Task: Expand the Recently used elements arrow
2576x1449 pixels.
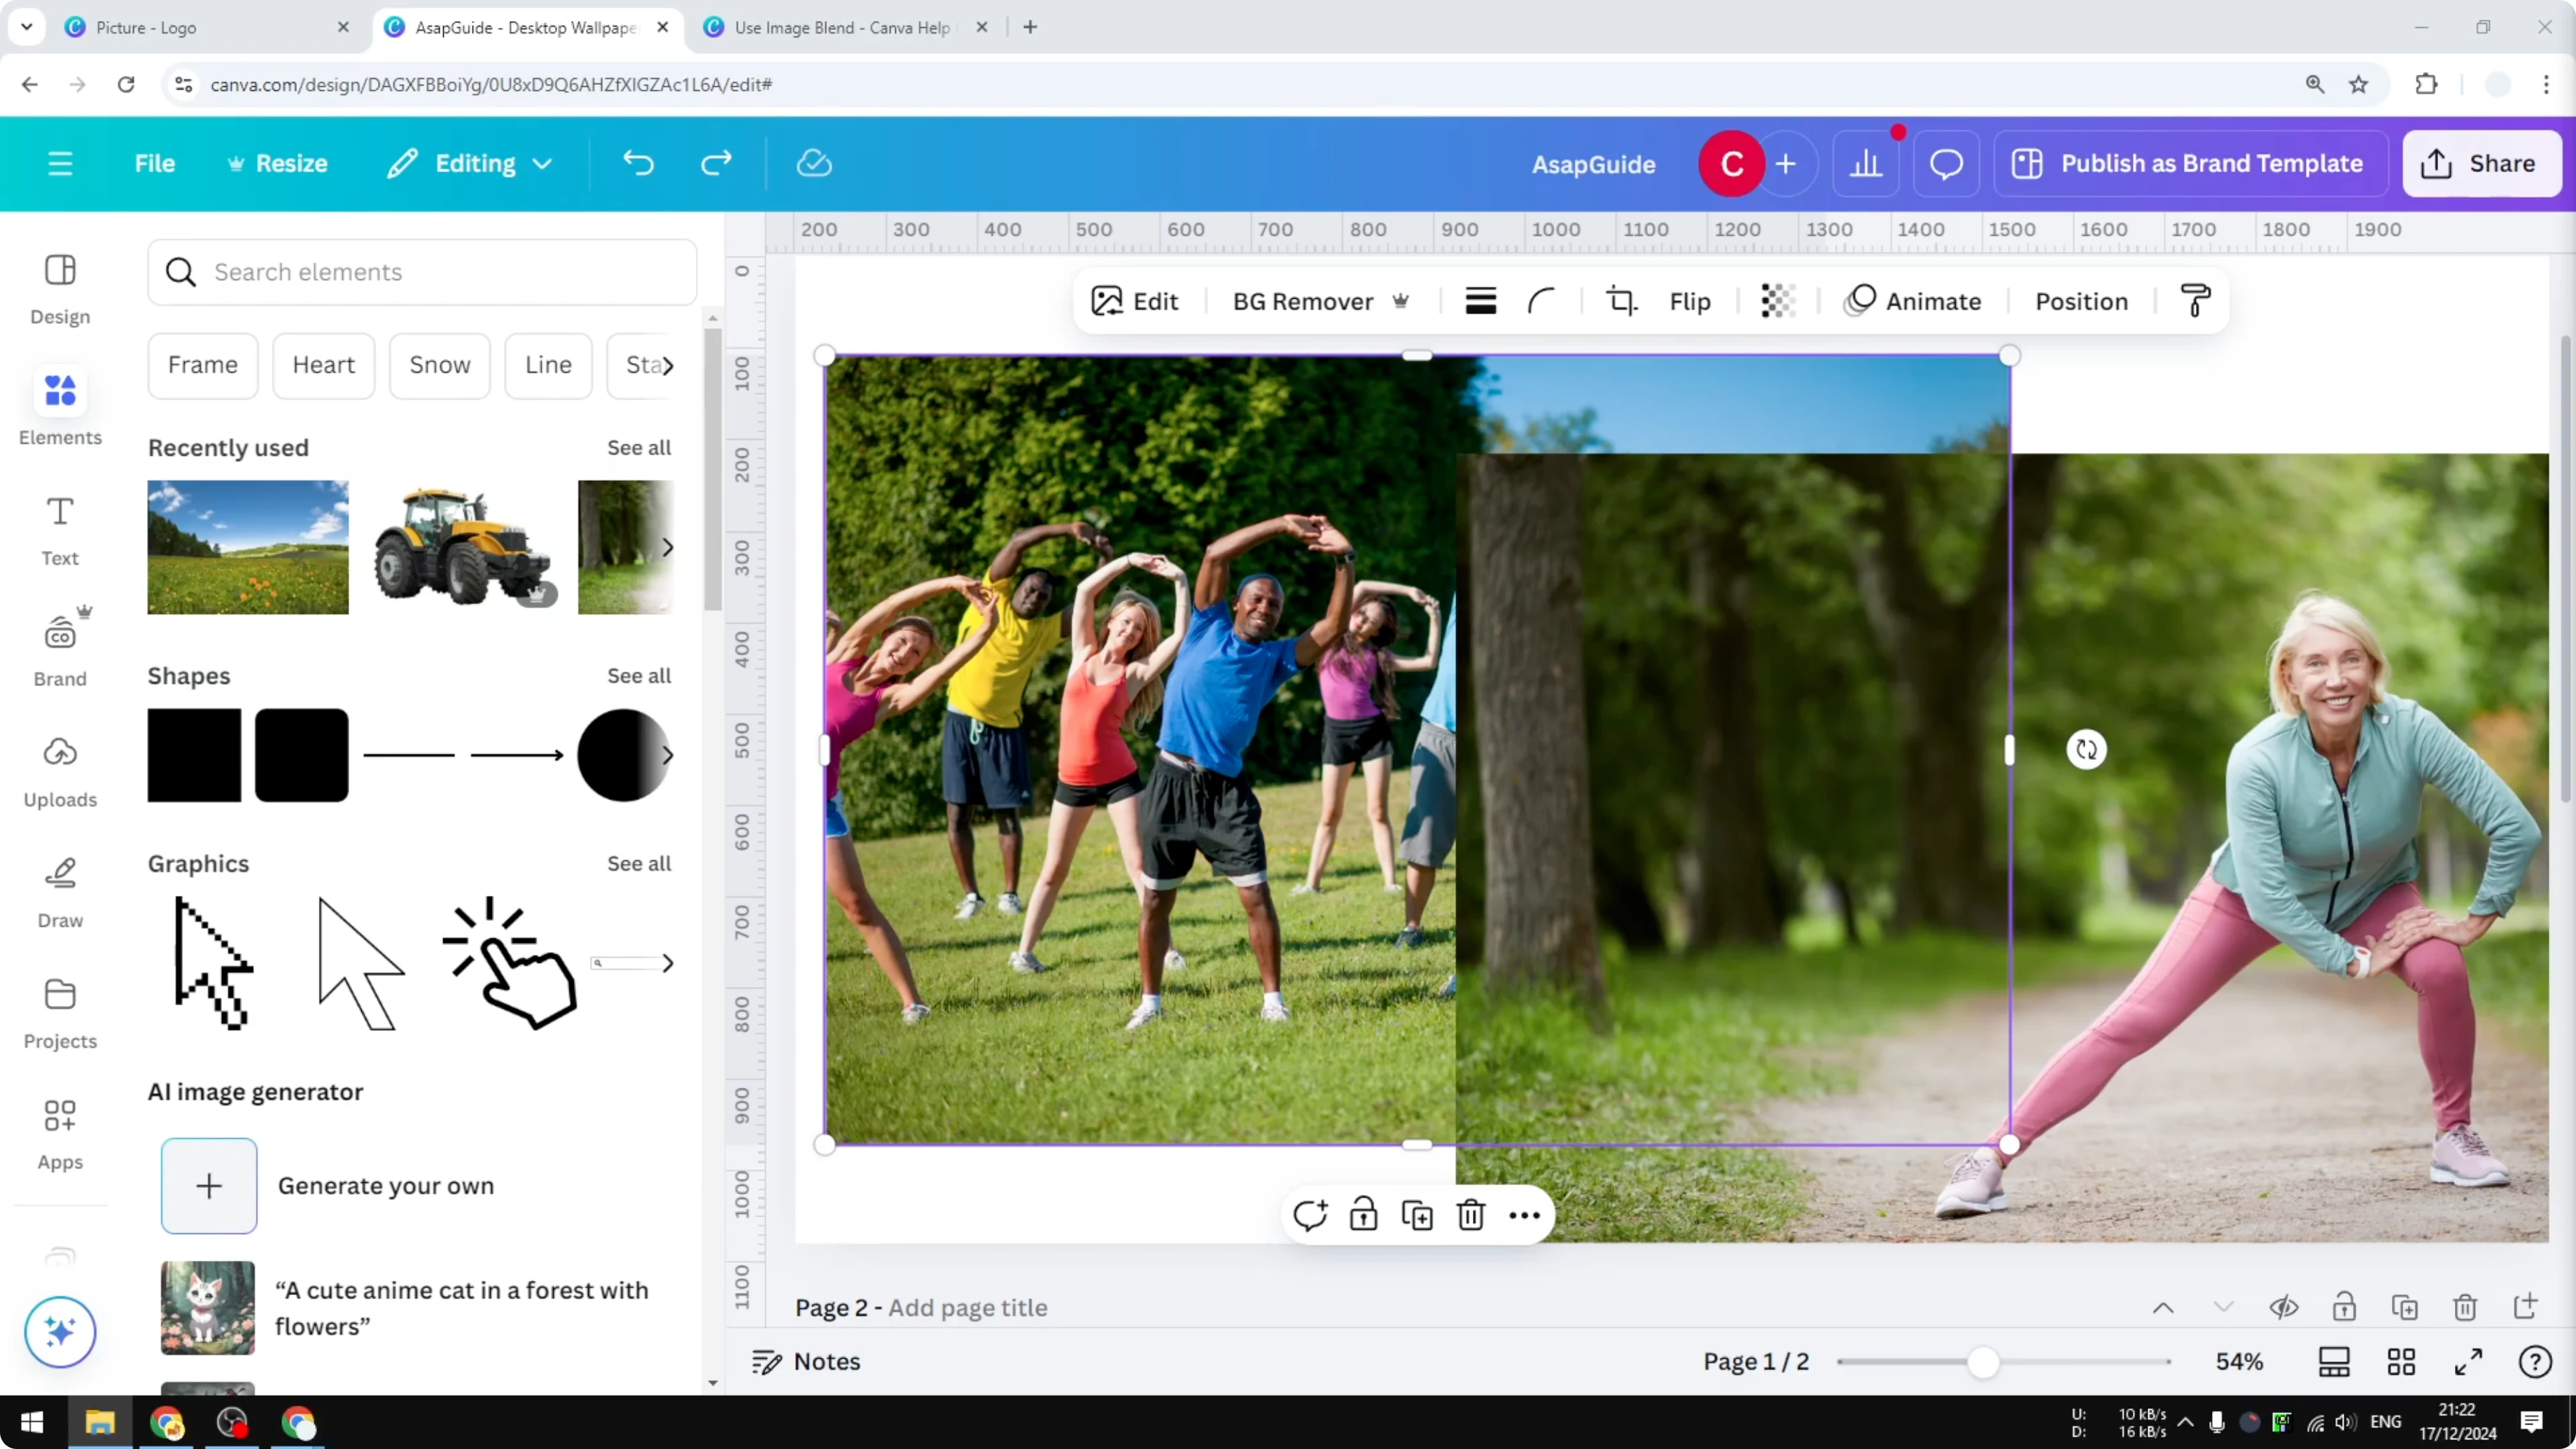Action: coord(668,547)
